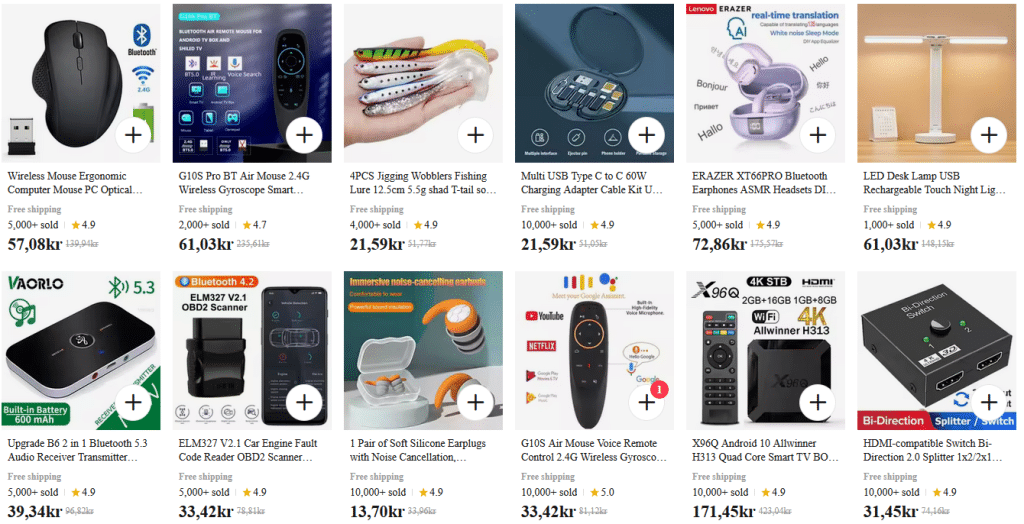This screenshot has width=1024, height=524.
Task: Add X96Q Android TV Box to cart
Action: coord(818,402)
